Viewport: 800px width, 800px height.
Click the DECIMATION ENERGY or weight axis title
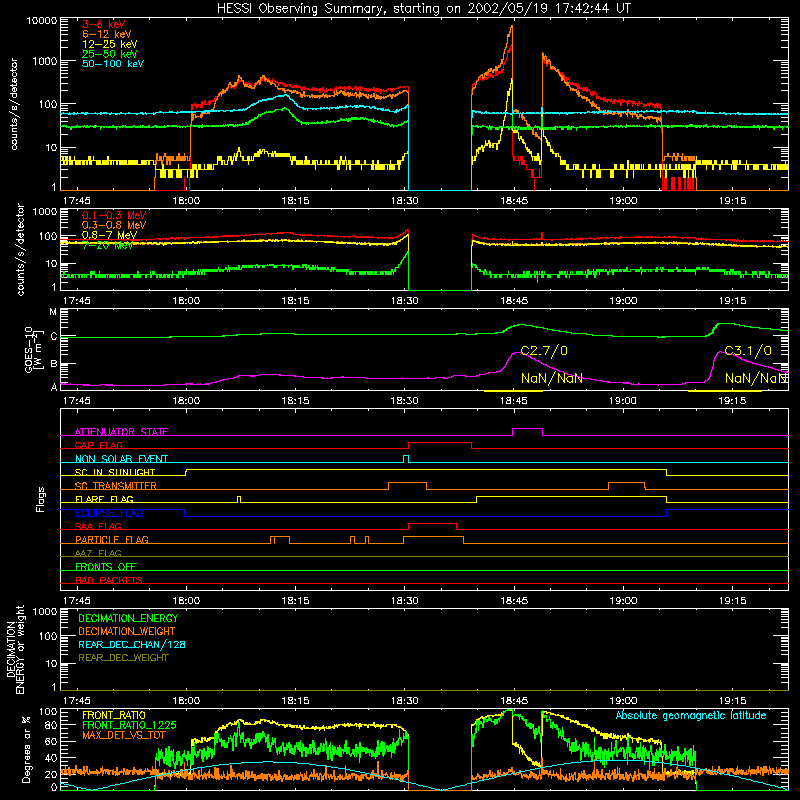[x=15, y=649]
